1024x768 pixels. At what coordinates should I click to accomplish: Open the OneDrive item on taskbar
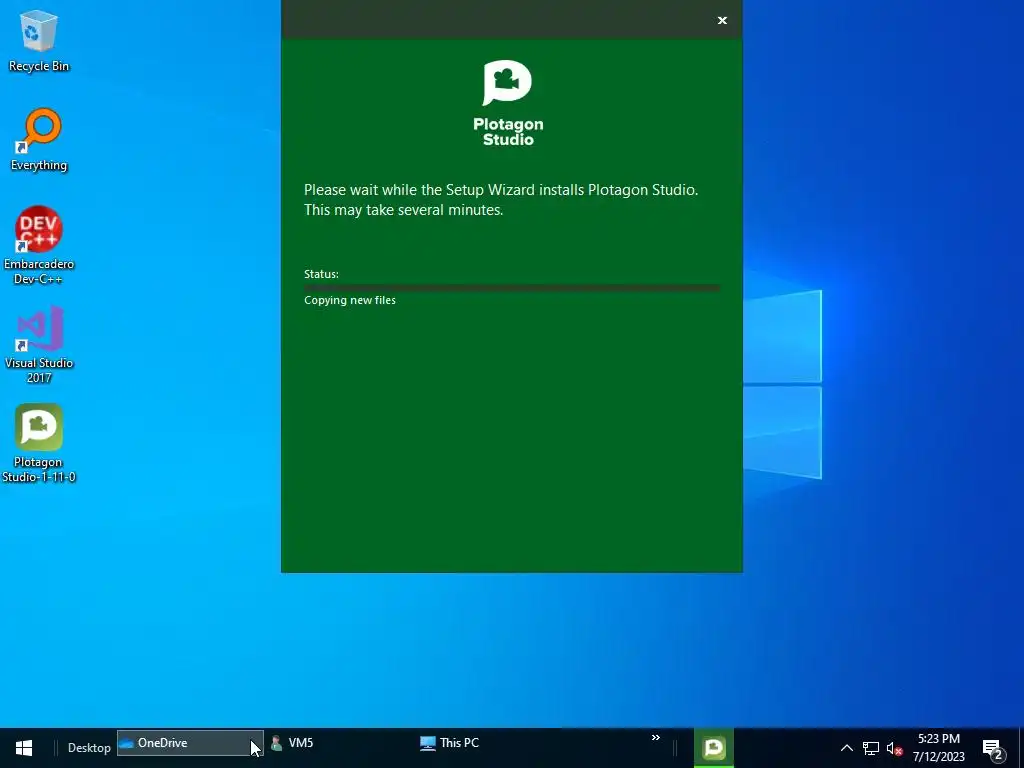click(x=190, y=743)
